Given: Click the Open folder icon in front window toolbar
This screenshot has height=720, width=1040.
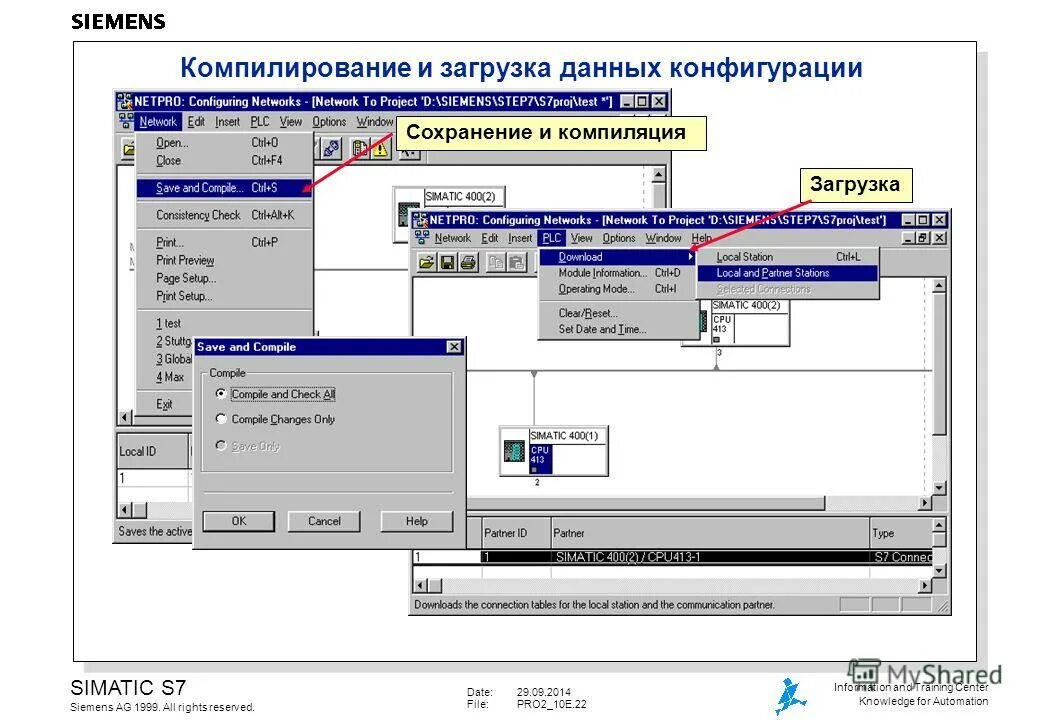Looking at the screenshot, I should pyautogui.click(x=427, y=263).
